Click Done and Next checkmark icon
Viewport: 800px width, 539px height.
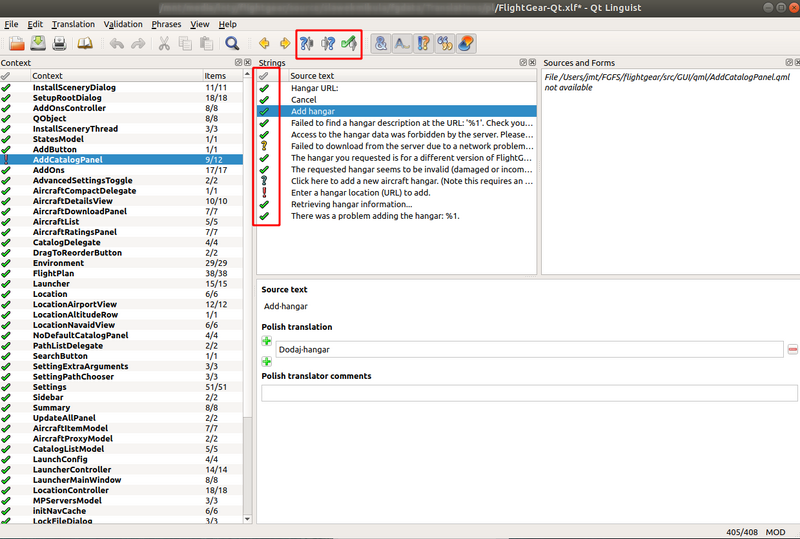click(349, 44)
